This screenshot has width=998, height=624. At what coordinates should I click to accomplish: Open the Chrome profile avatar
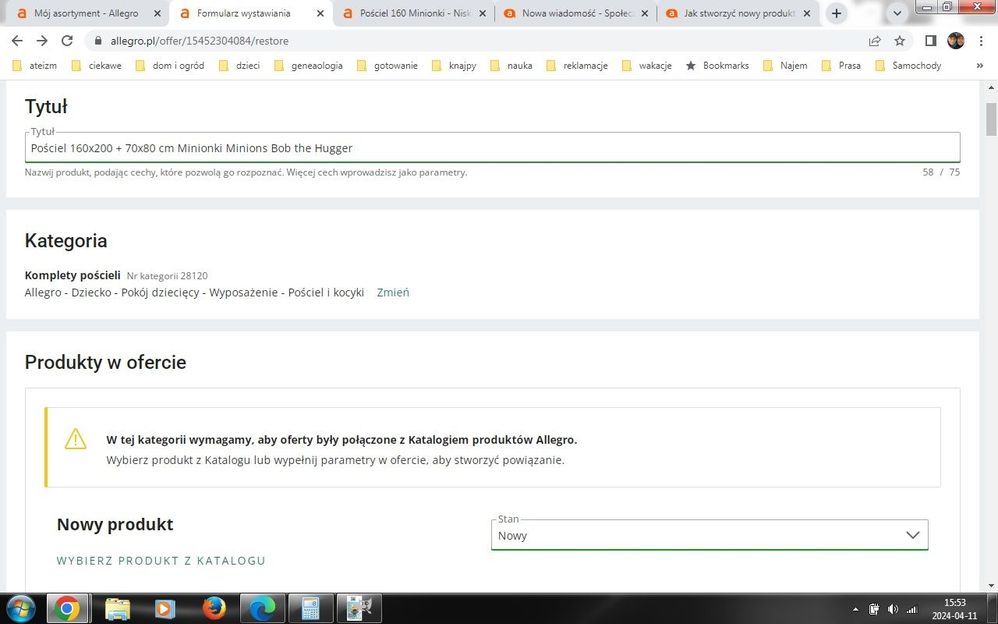coord(955,41)
